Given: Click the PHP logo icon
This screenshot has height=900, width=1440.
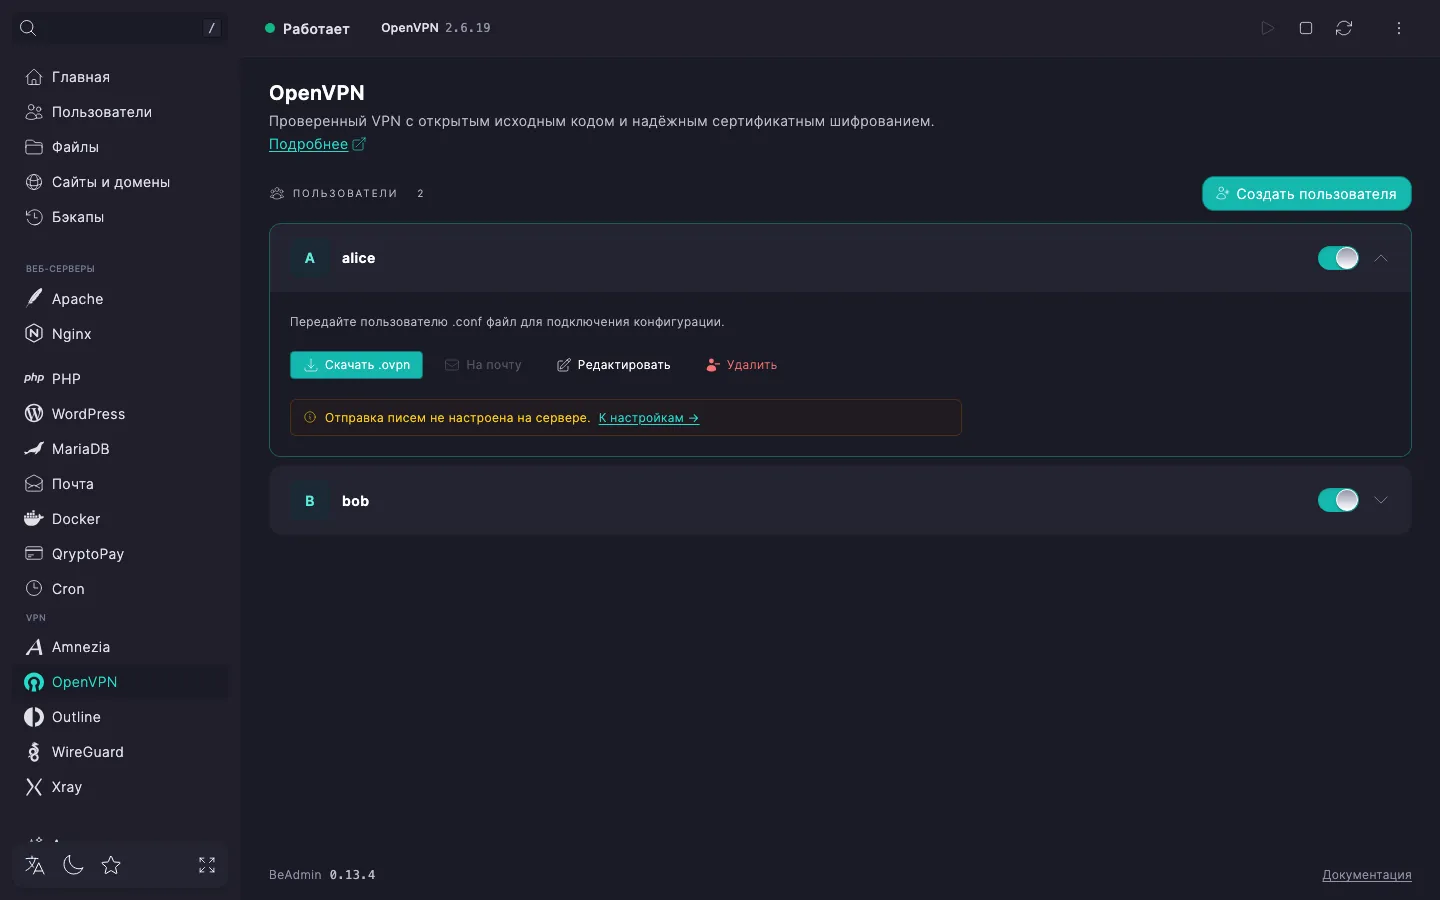Looking at the screenshot, I should (34, 379).
